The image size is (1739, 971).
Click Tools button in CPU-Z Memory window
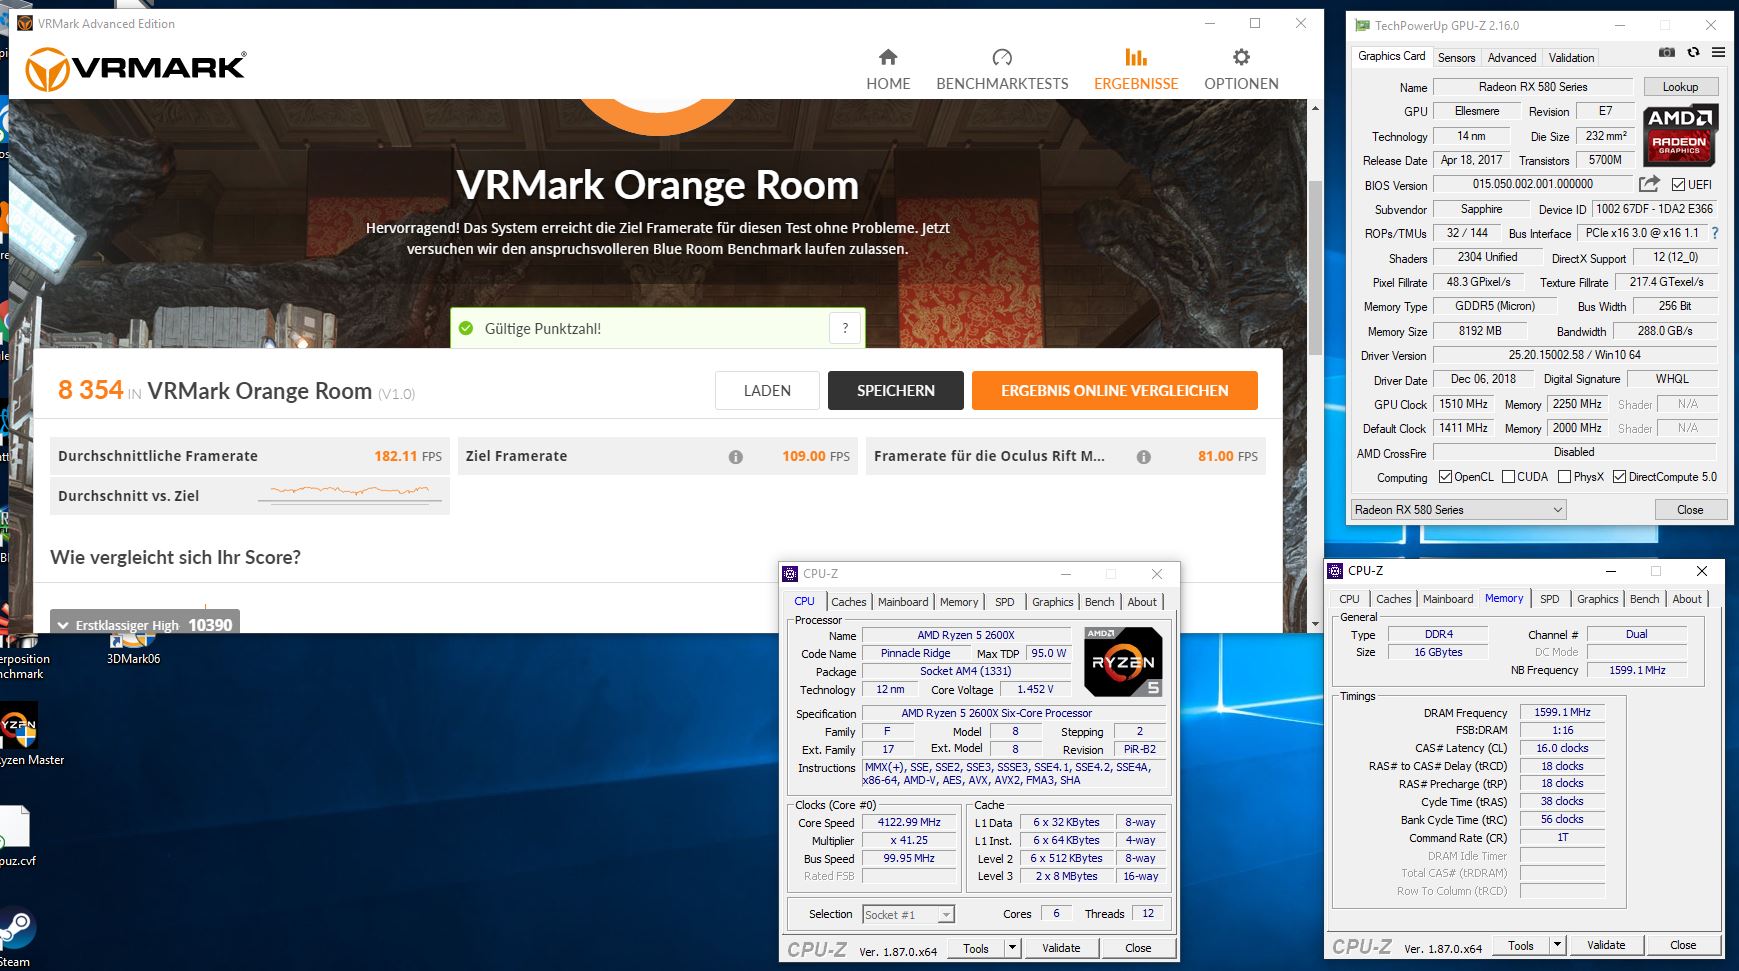pos(1520,945)
